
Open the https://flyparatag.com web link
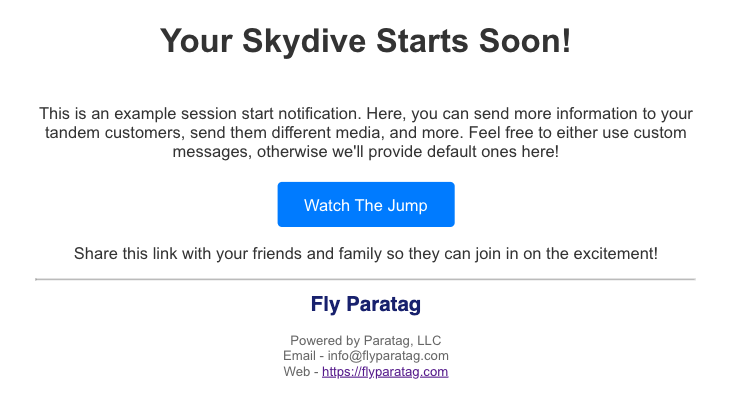click(x=385, y=372)
